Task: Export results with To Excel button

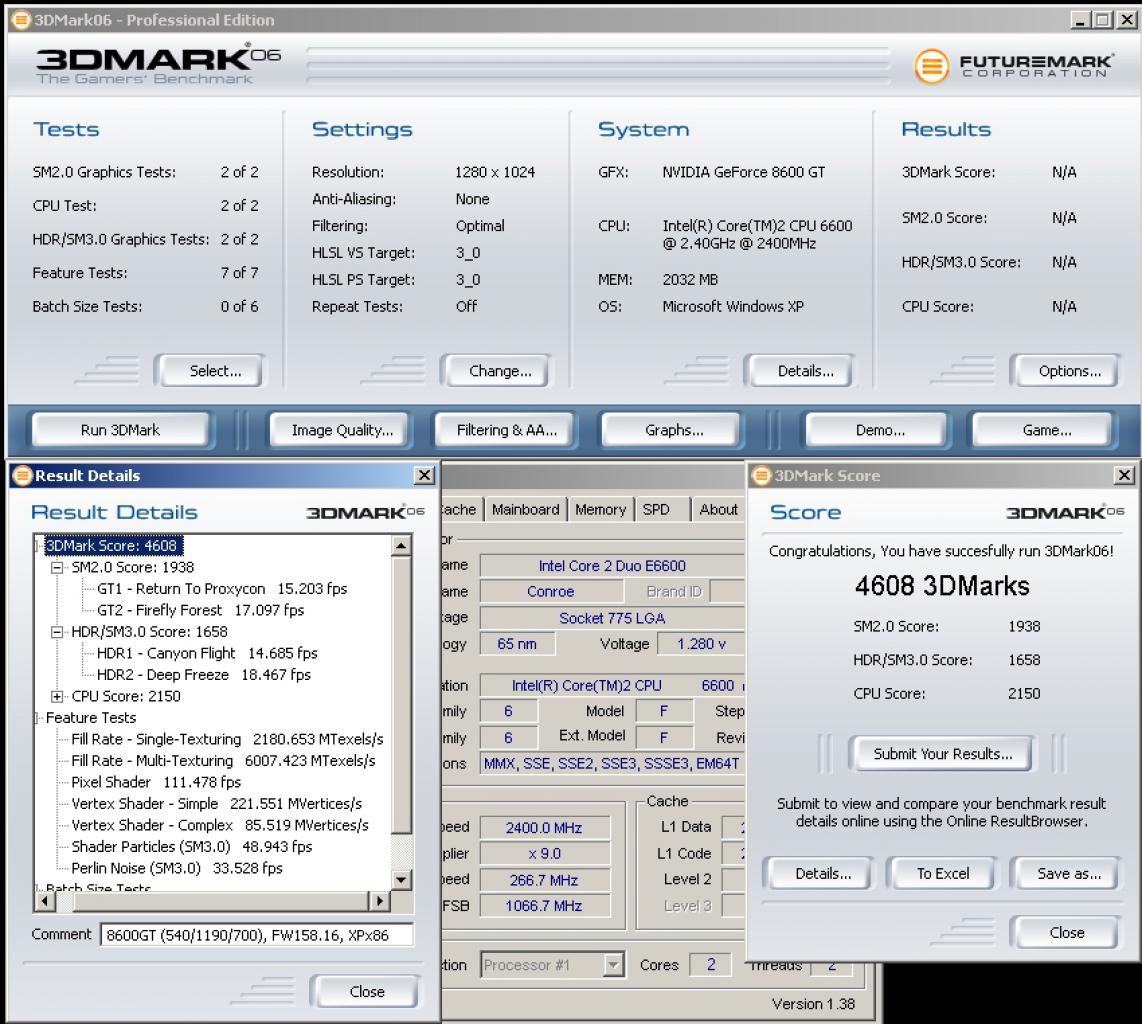Action: click(942, 873)
